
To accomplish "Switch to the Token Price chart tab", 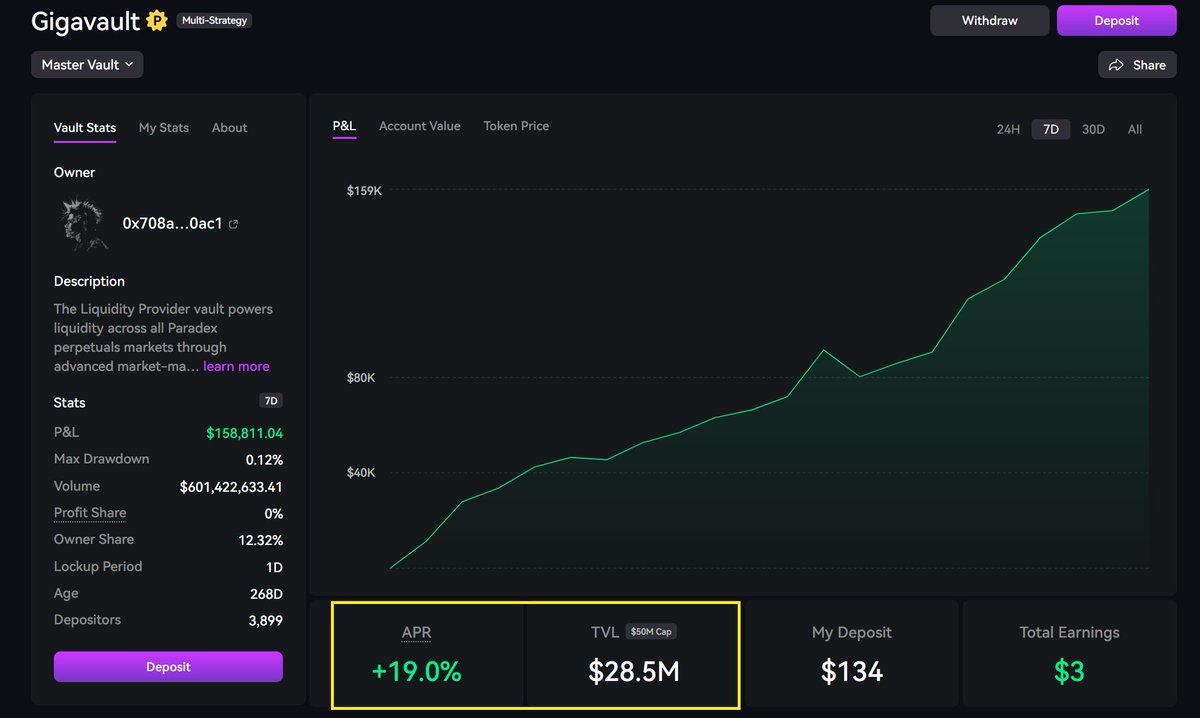I will click(516, 126).
